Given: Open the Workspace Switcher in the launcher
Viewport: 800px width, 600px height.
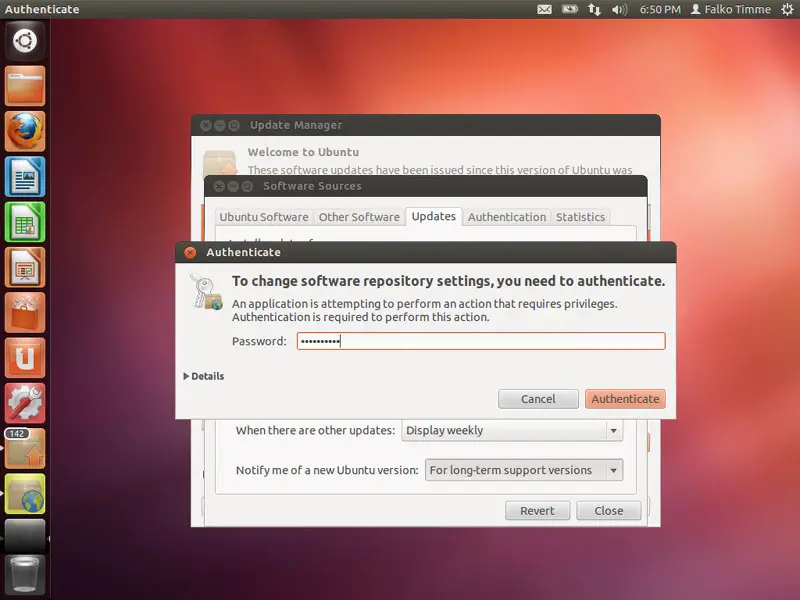Looking at the screenshot, I should click(24, 536).
